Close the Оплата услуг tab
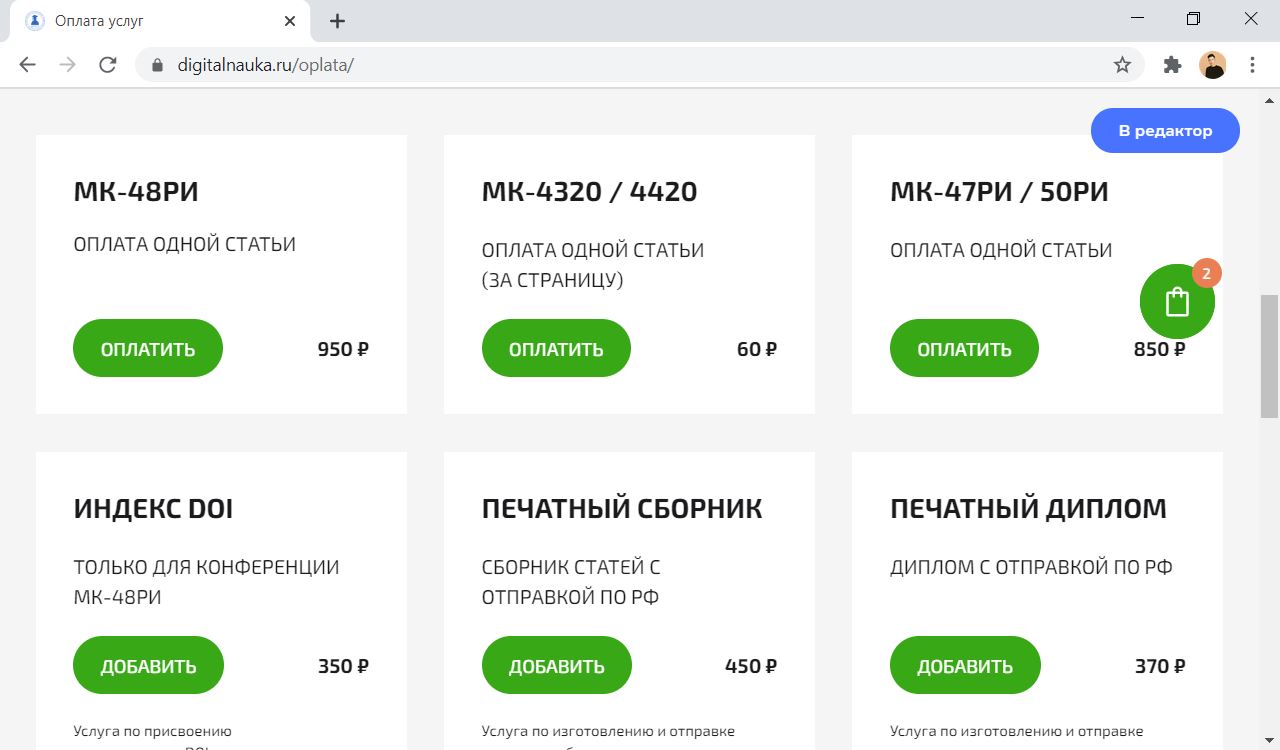The height and width of the screenshot is (750, 1280). pos(290,21)
